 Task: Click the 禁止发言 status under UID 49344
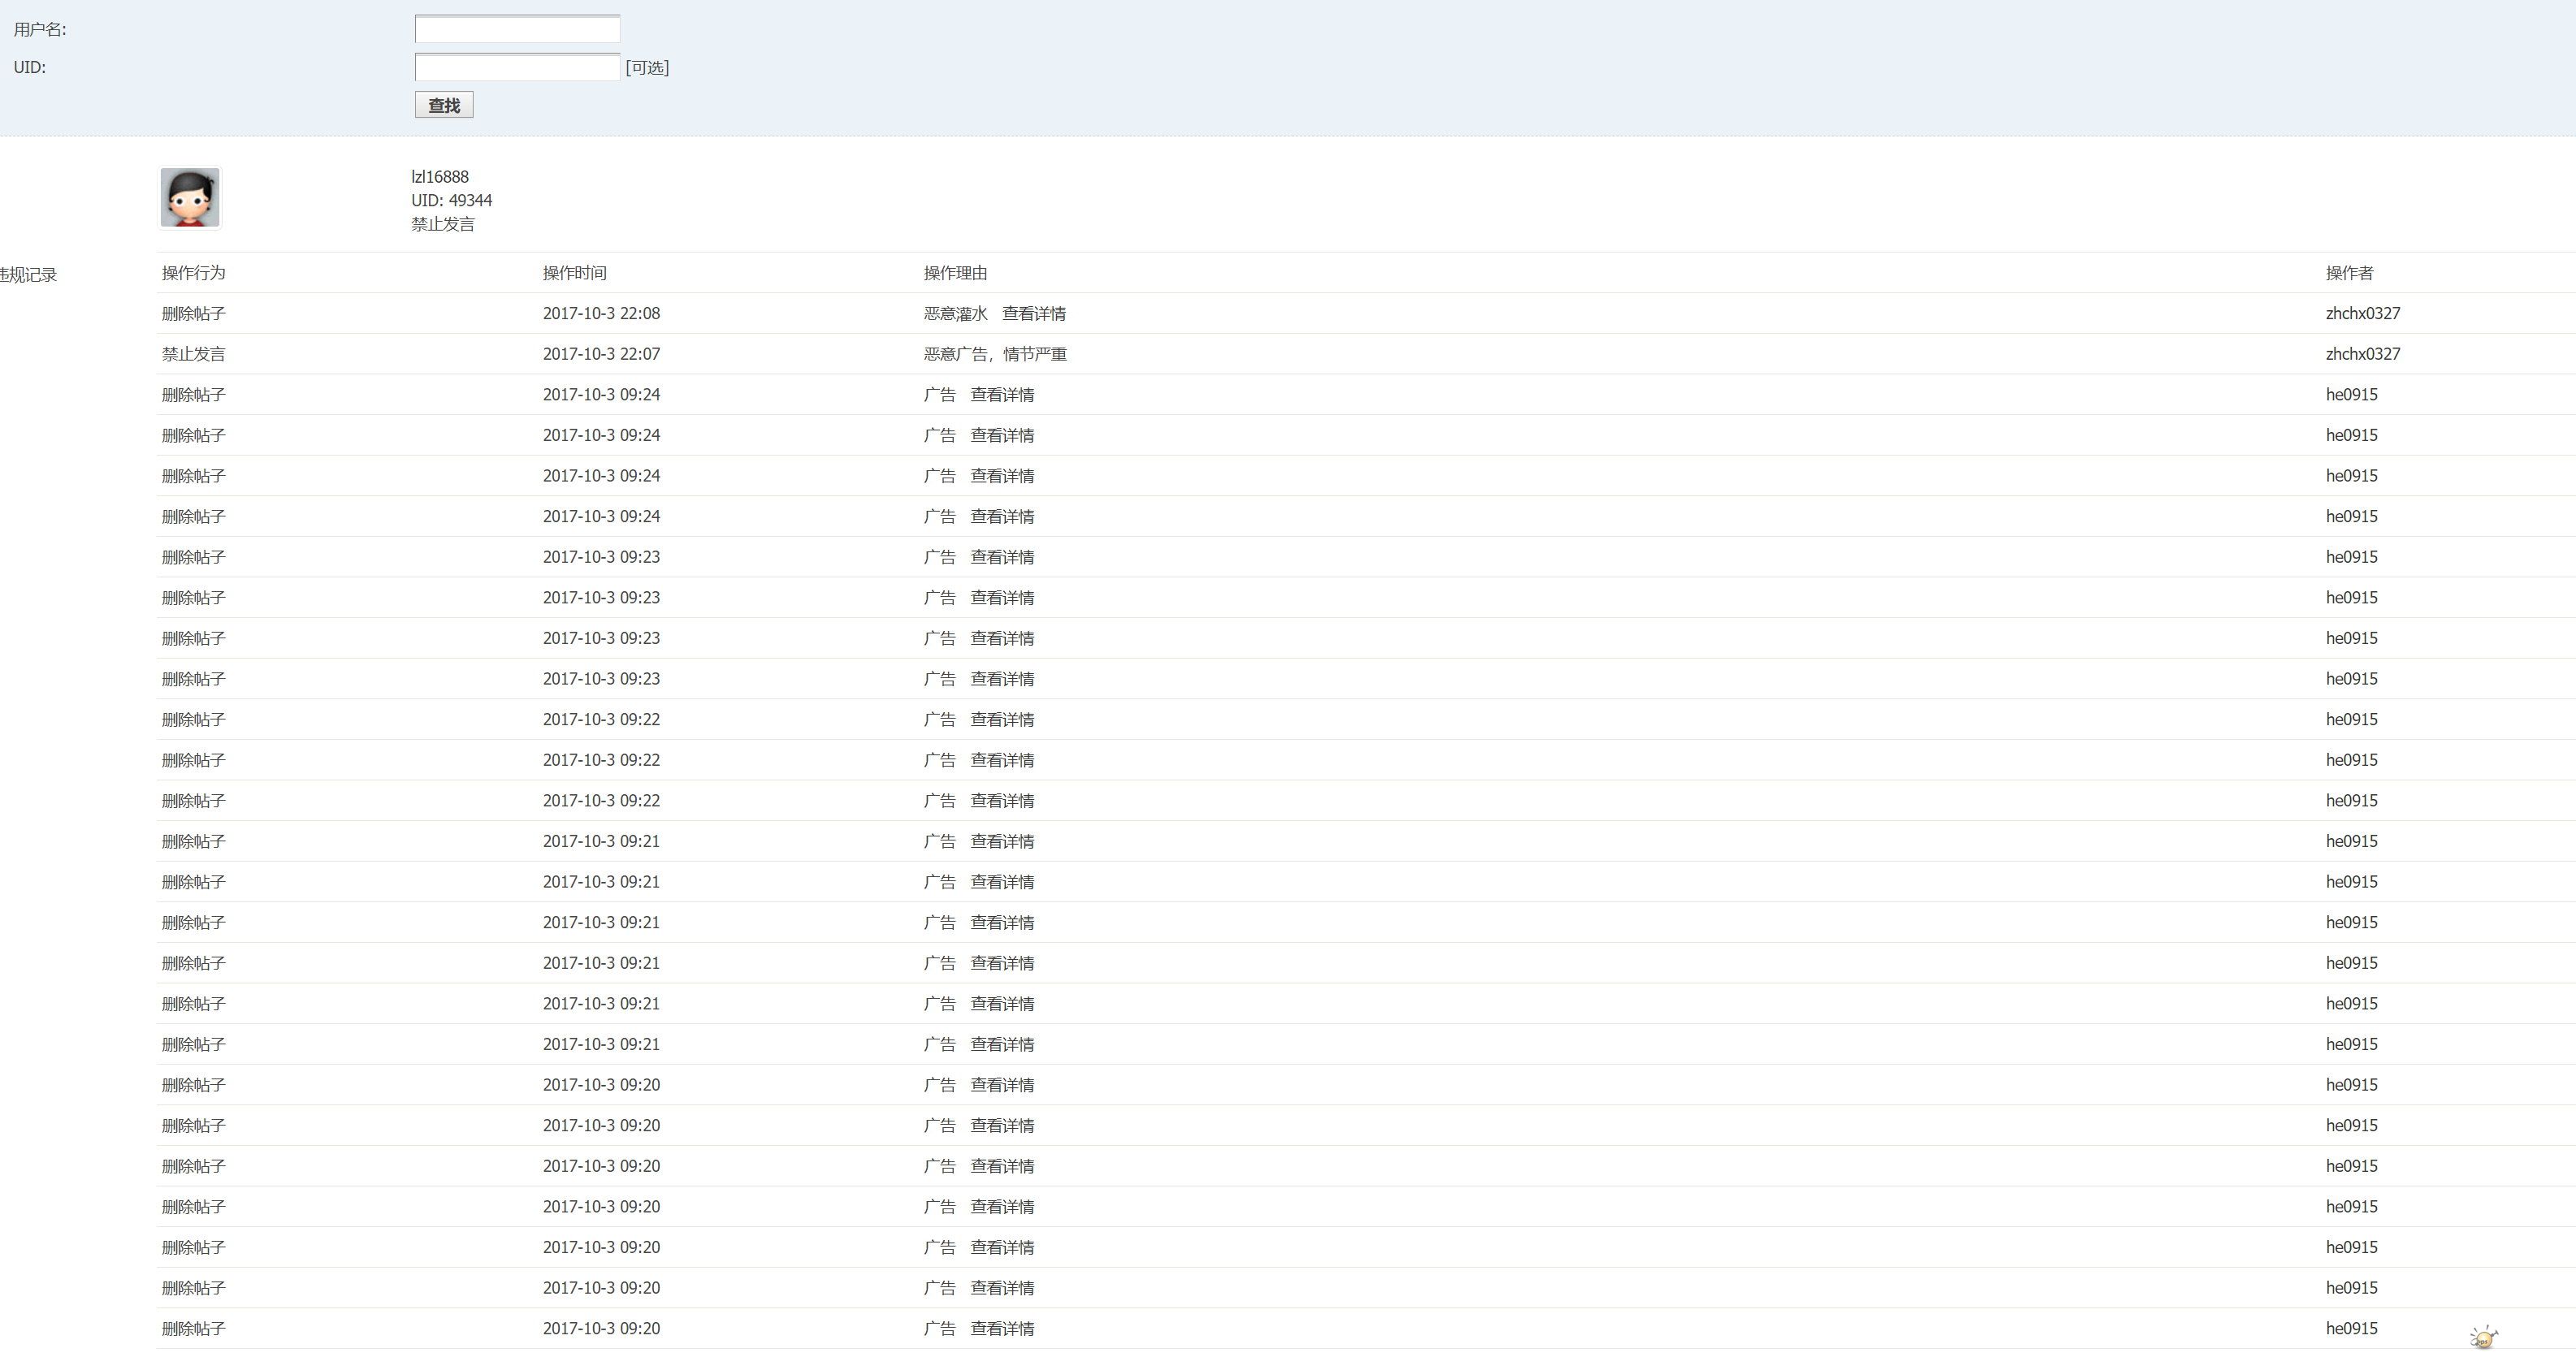pyautogui.click(x=443, y=224)
